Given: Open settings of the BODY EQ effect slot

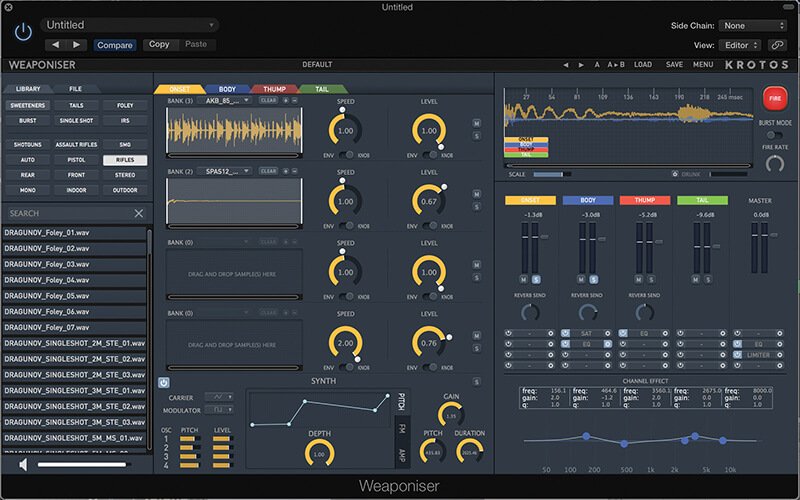Looking at the screenshot, I should [x=608, y=344].
